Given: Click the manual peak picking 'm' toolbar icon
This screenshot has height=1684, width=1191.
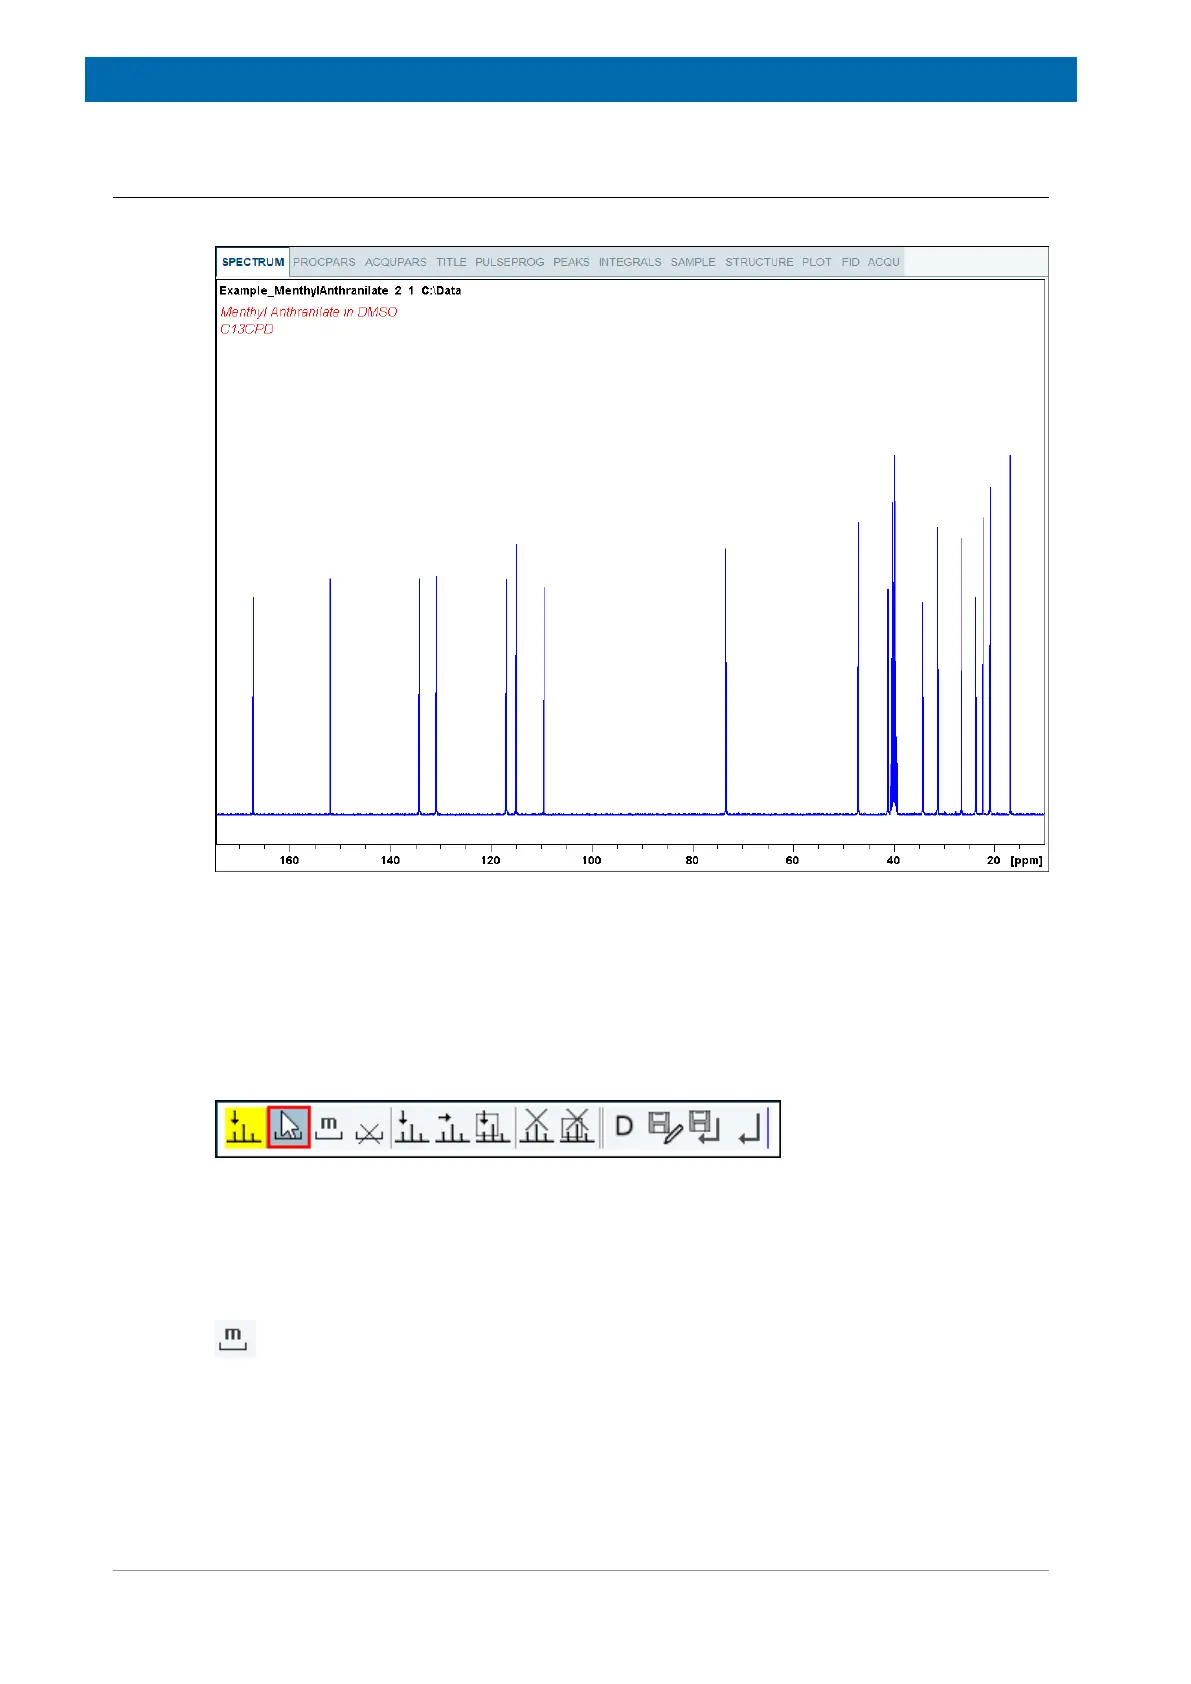Looking at the screenshot, I should tap(329, 1128).
